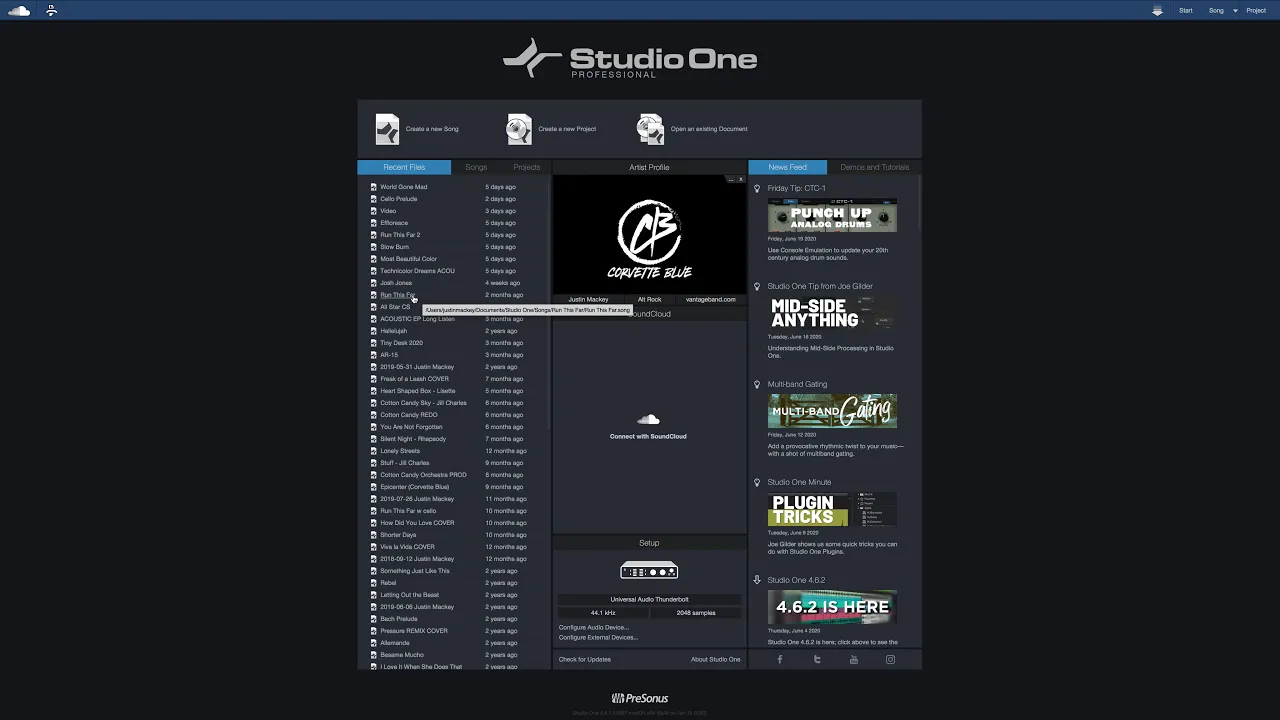Open the Plugin Tricks thumbnail
This screenshot has height=720, width=1280.
pos(832,510)
